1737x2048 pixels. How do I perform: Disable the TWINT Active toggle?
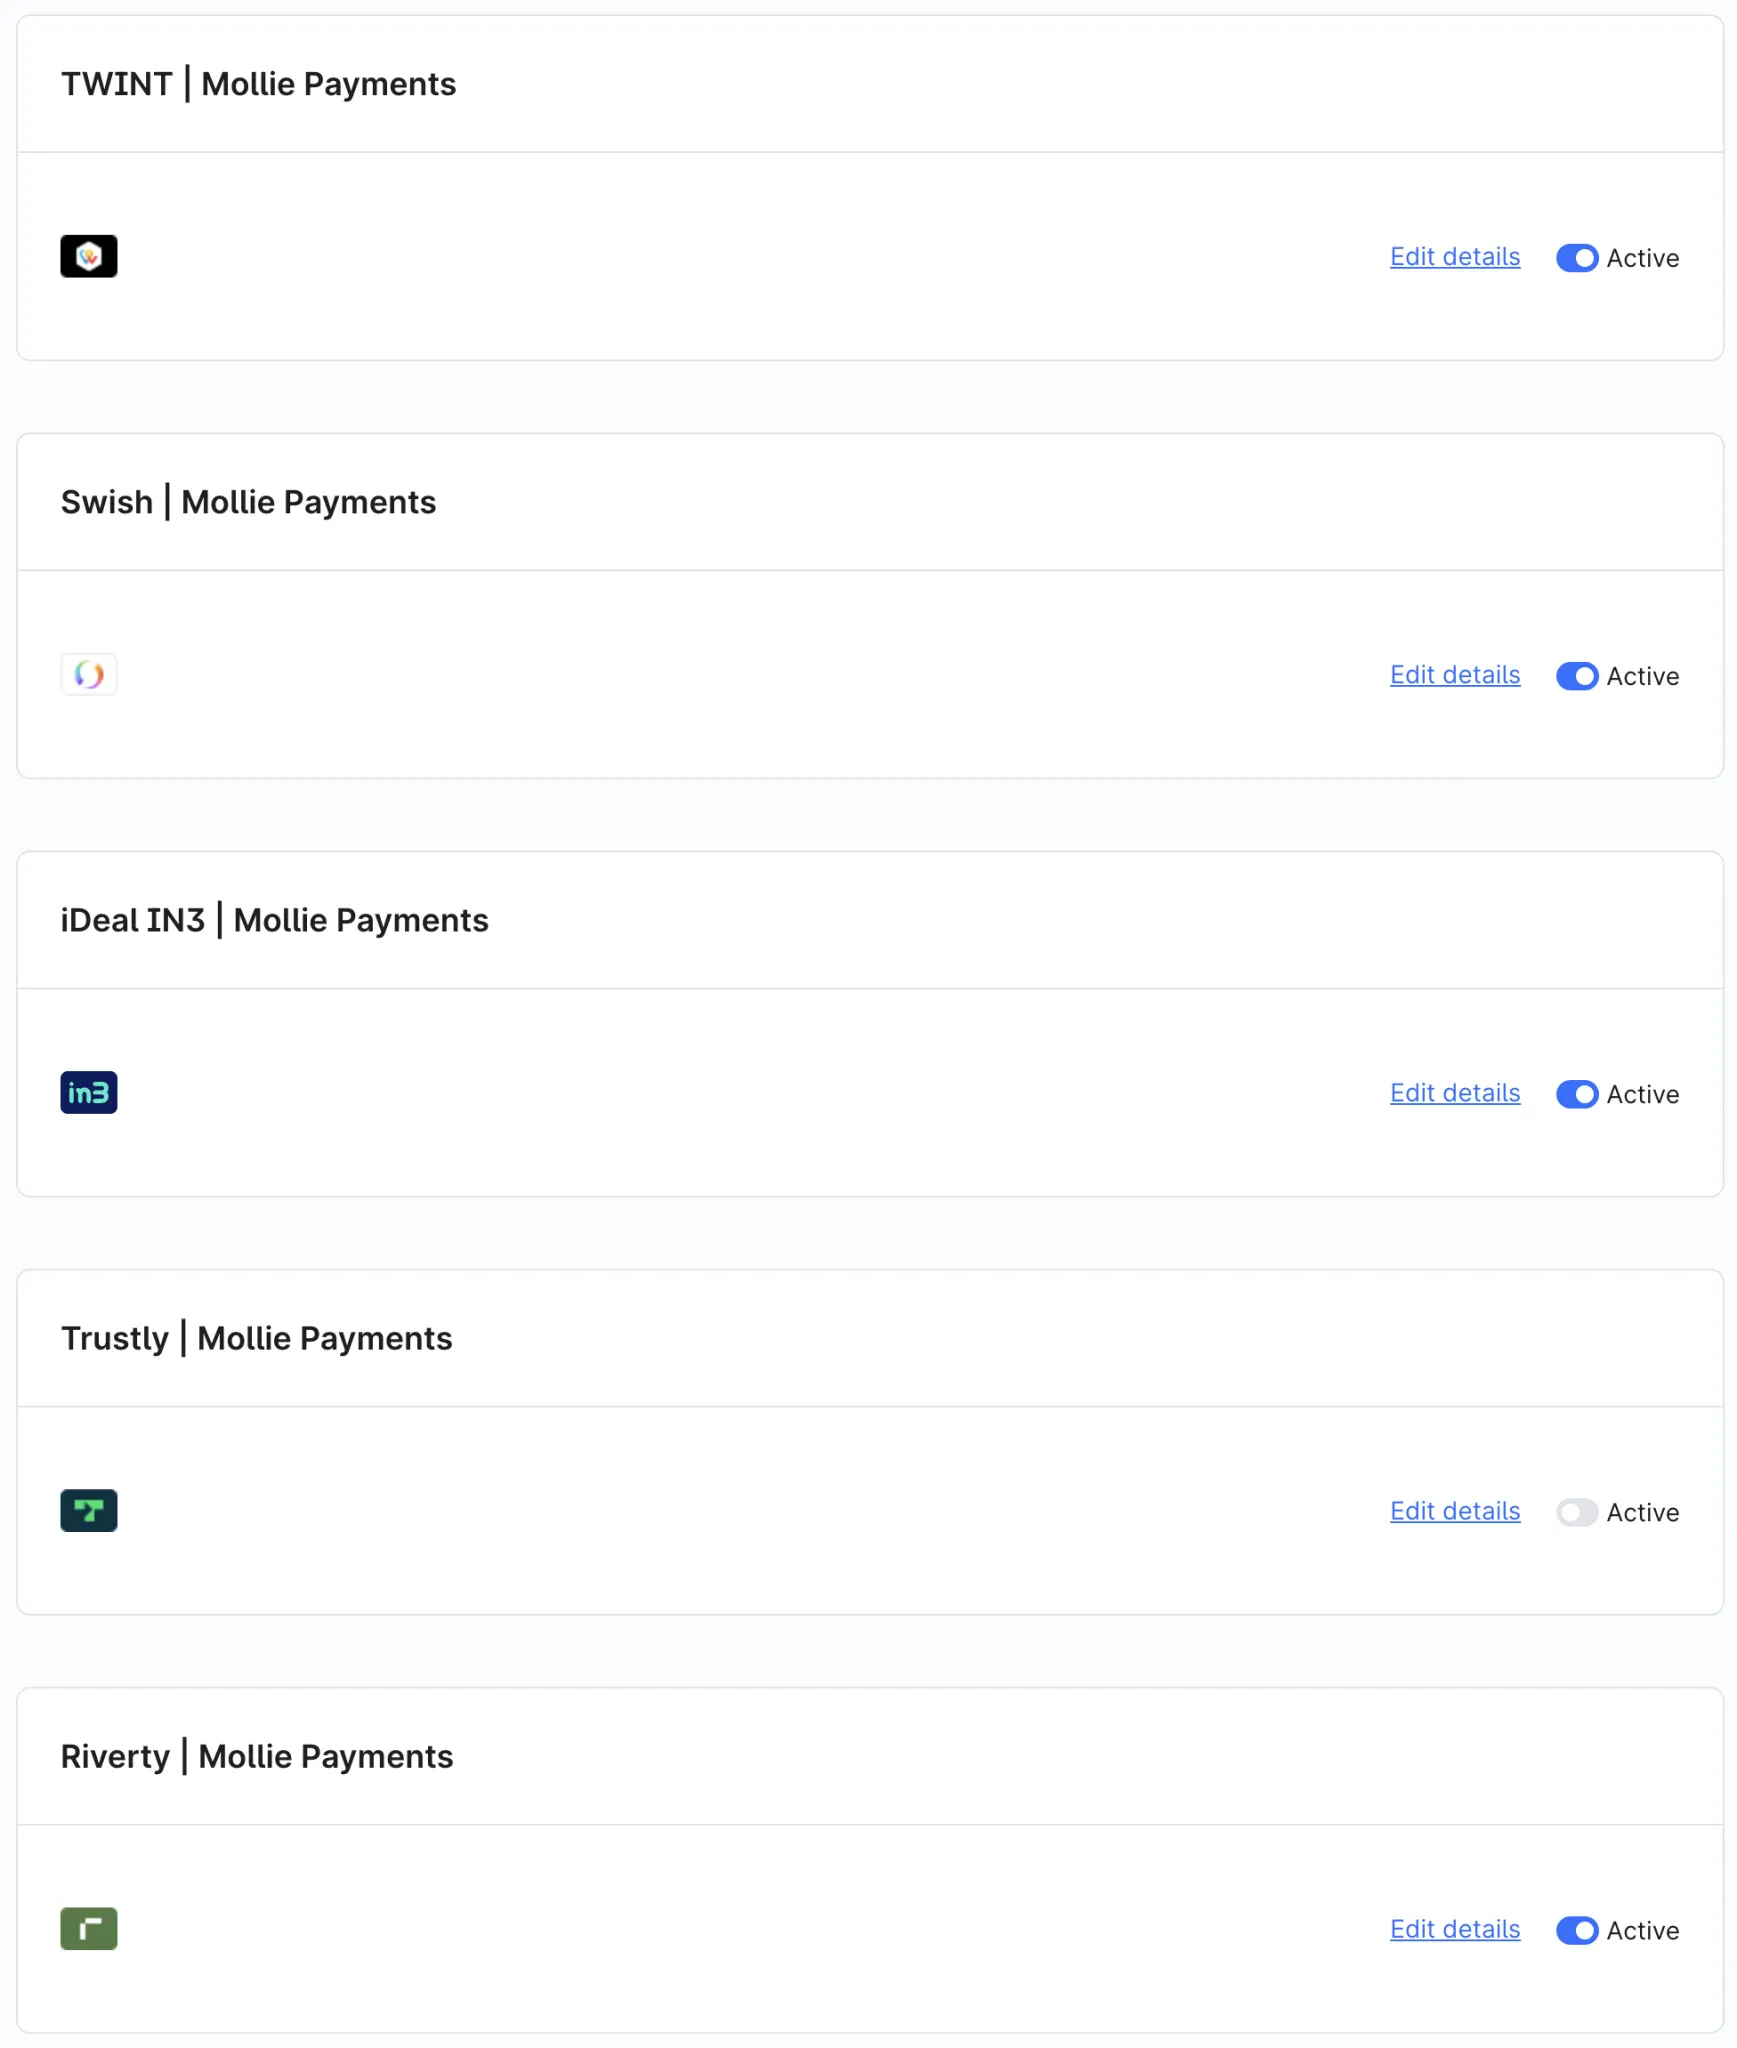1577,258
